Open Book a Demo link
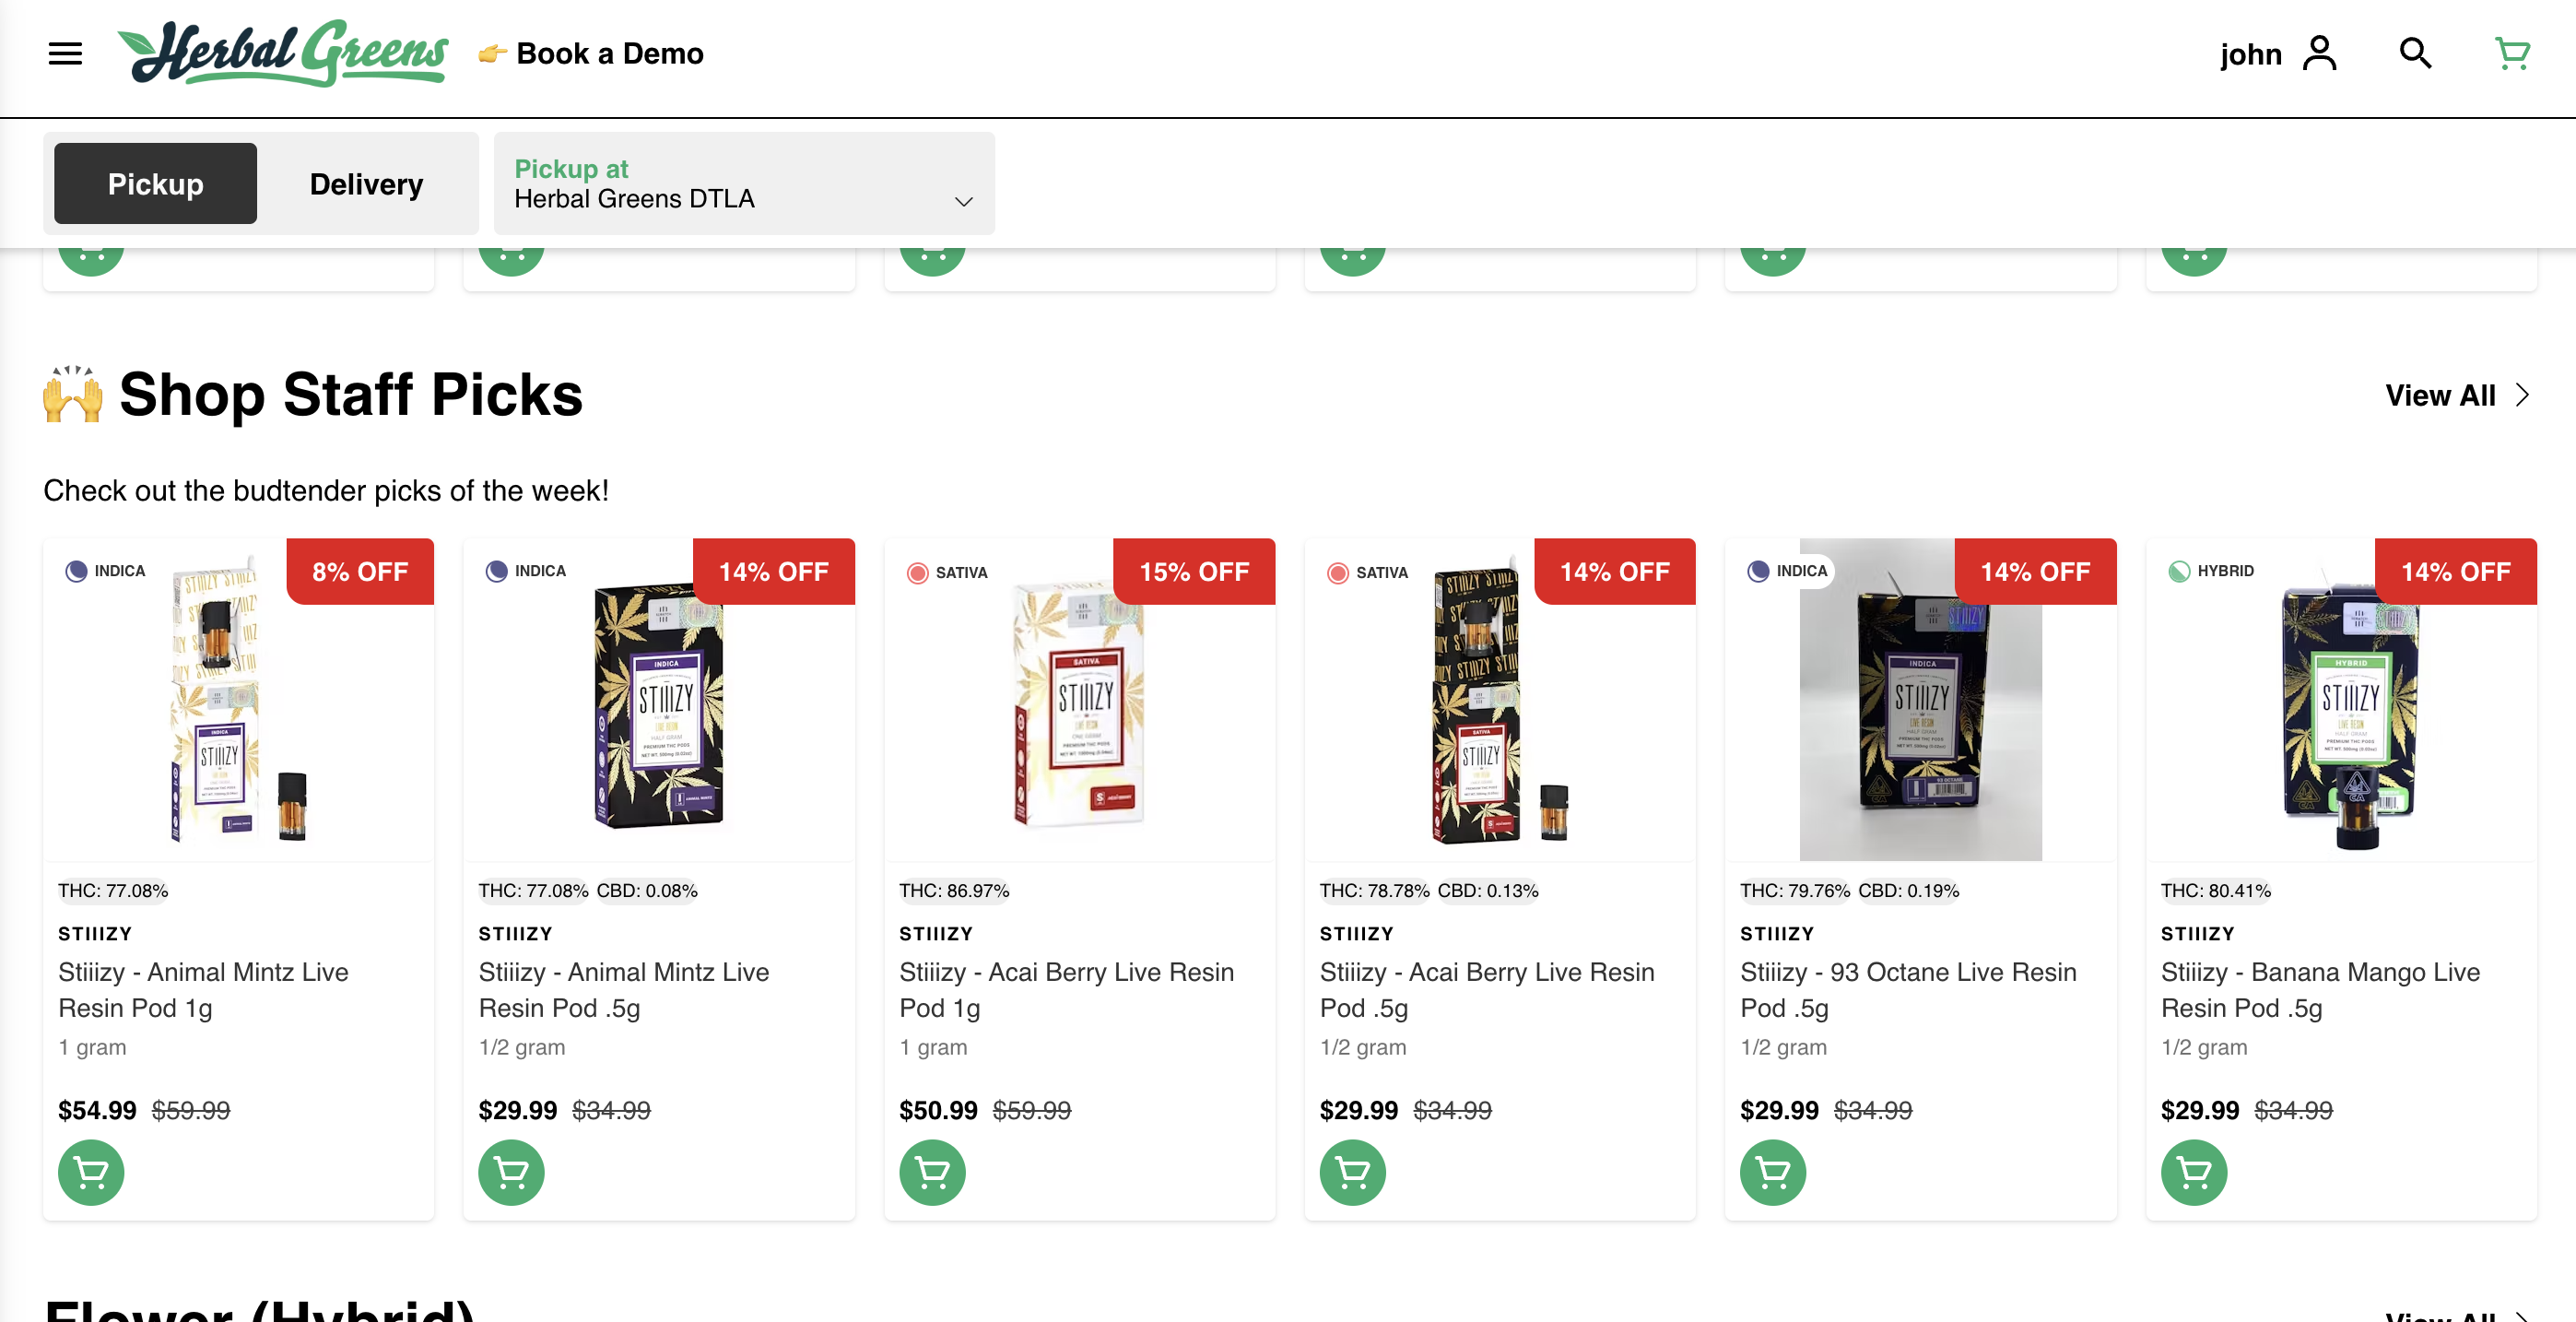Image resolution: width=2576 pixels, height=1322 pixels. point(591,54)
